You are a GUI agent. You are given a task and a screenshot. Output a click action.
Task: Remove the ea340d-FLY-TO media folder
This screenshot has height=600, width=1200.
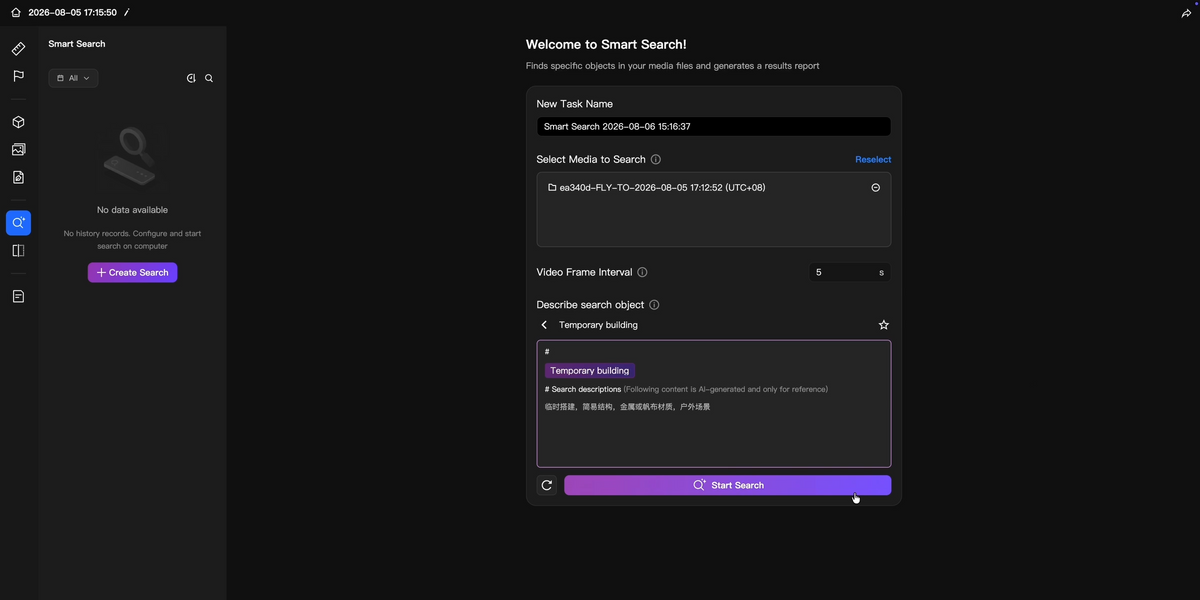point(876,187)
